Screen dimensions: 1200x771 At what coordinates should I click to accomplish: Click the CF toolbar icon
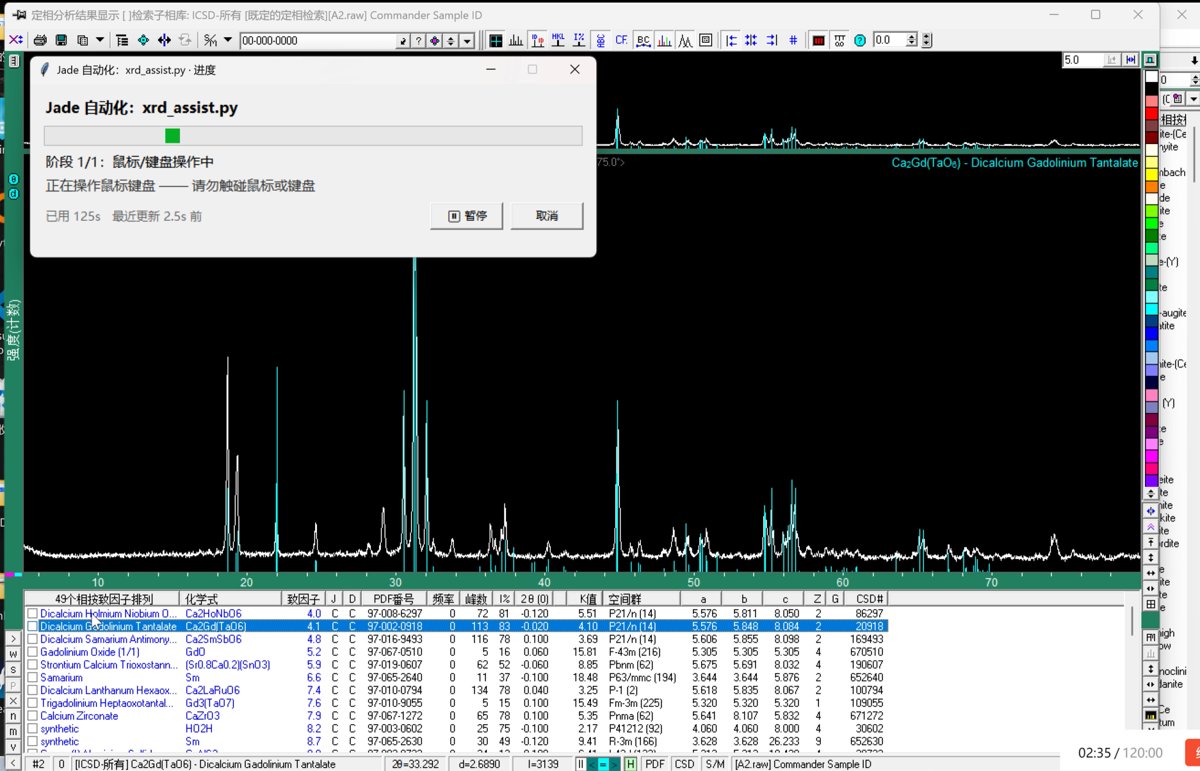pyautogui.click(x=622, y=40)
